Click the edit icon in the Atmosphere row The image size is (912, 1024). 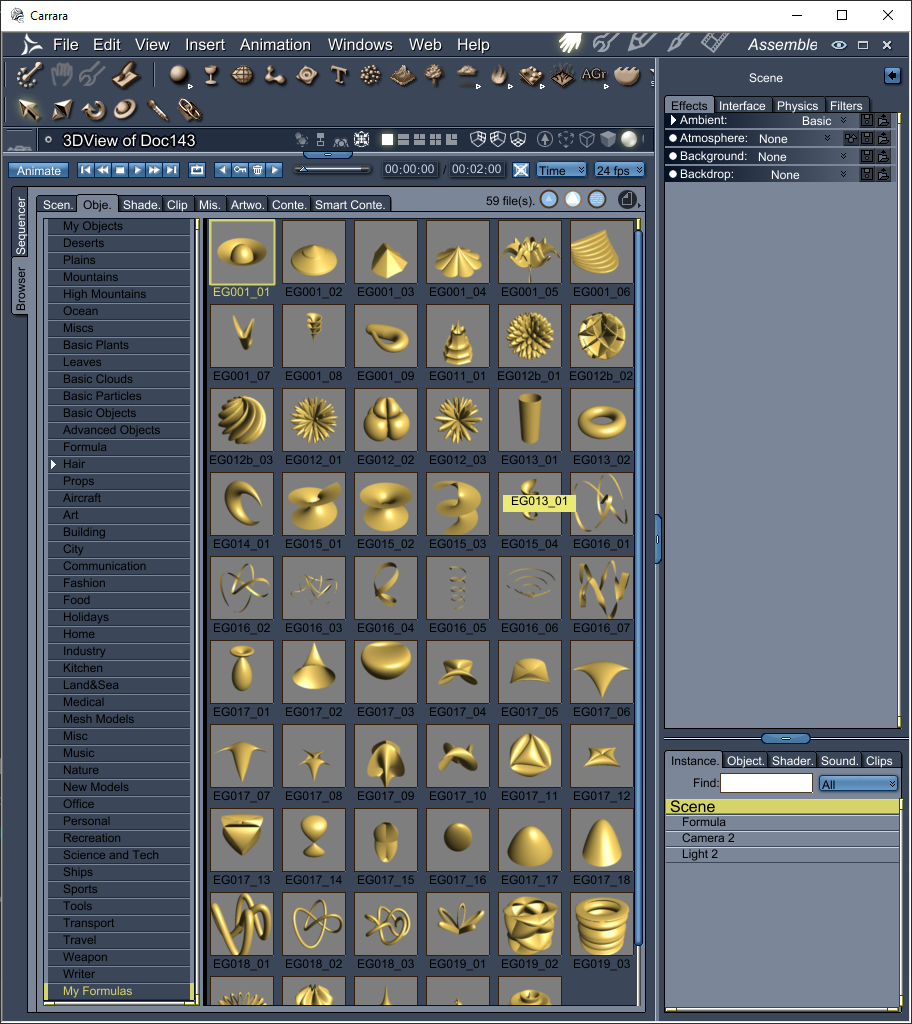851,138
